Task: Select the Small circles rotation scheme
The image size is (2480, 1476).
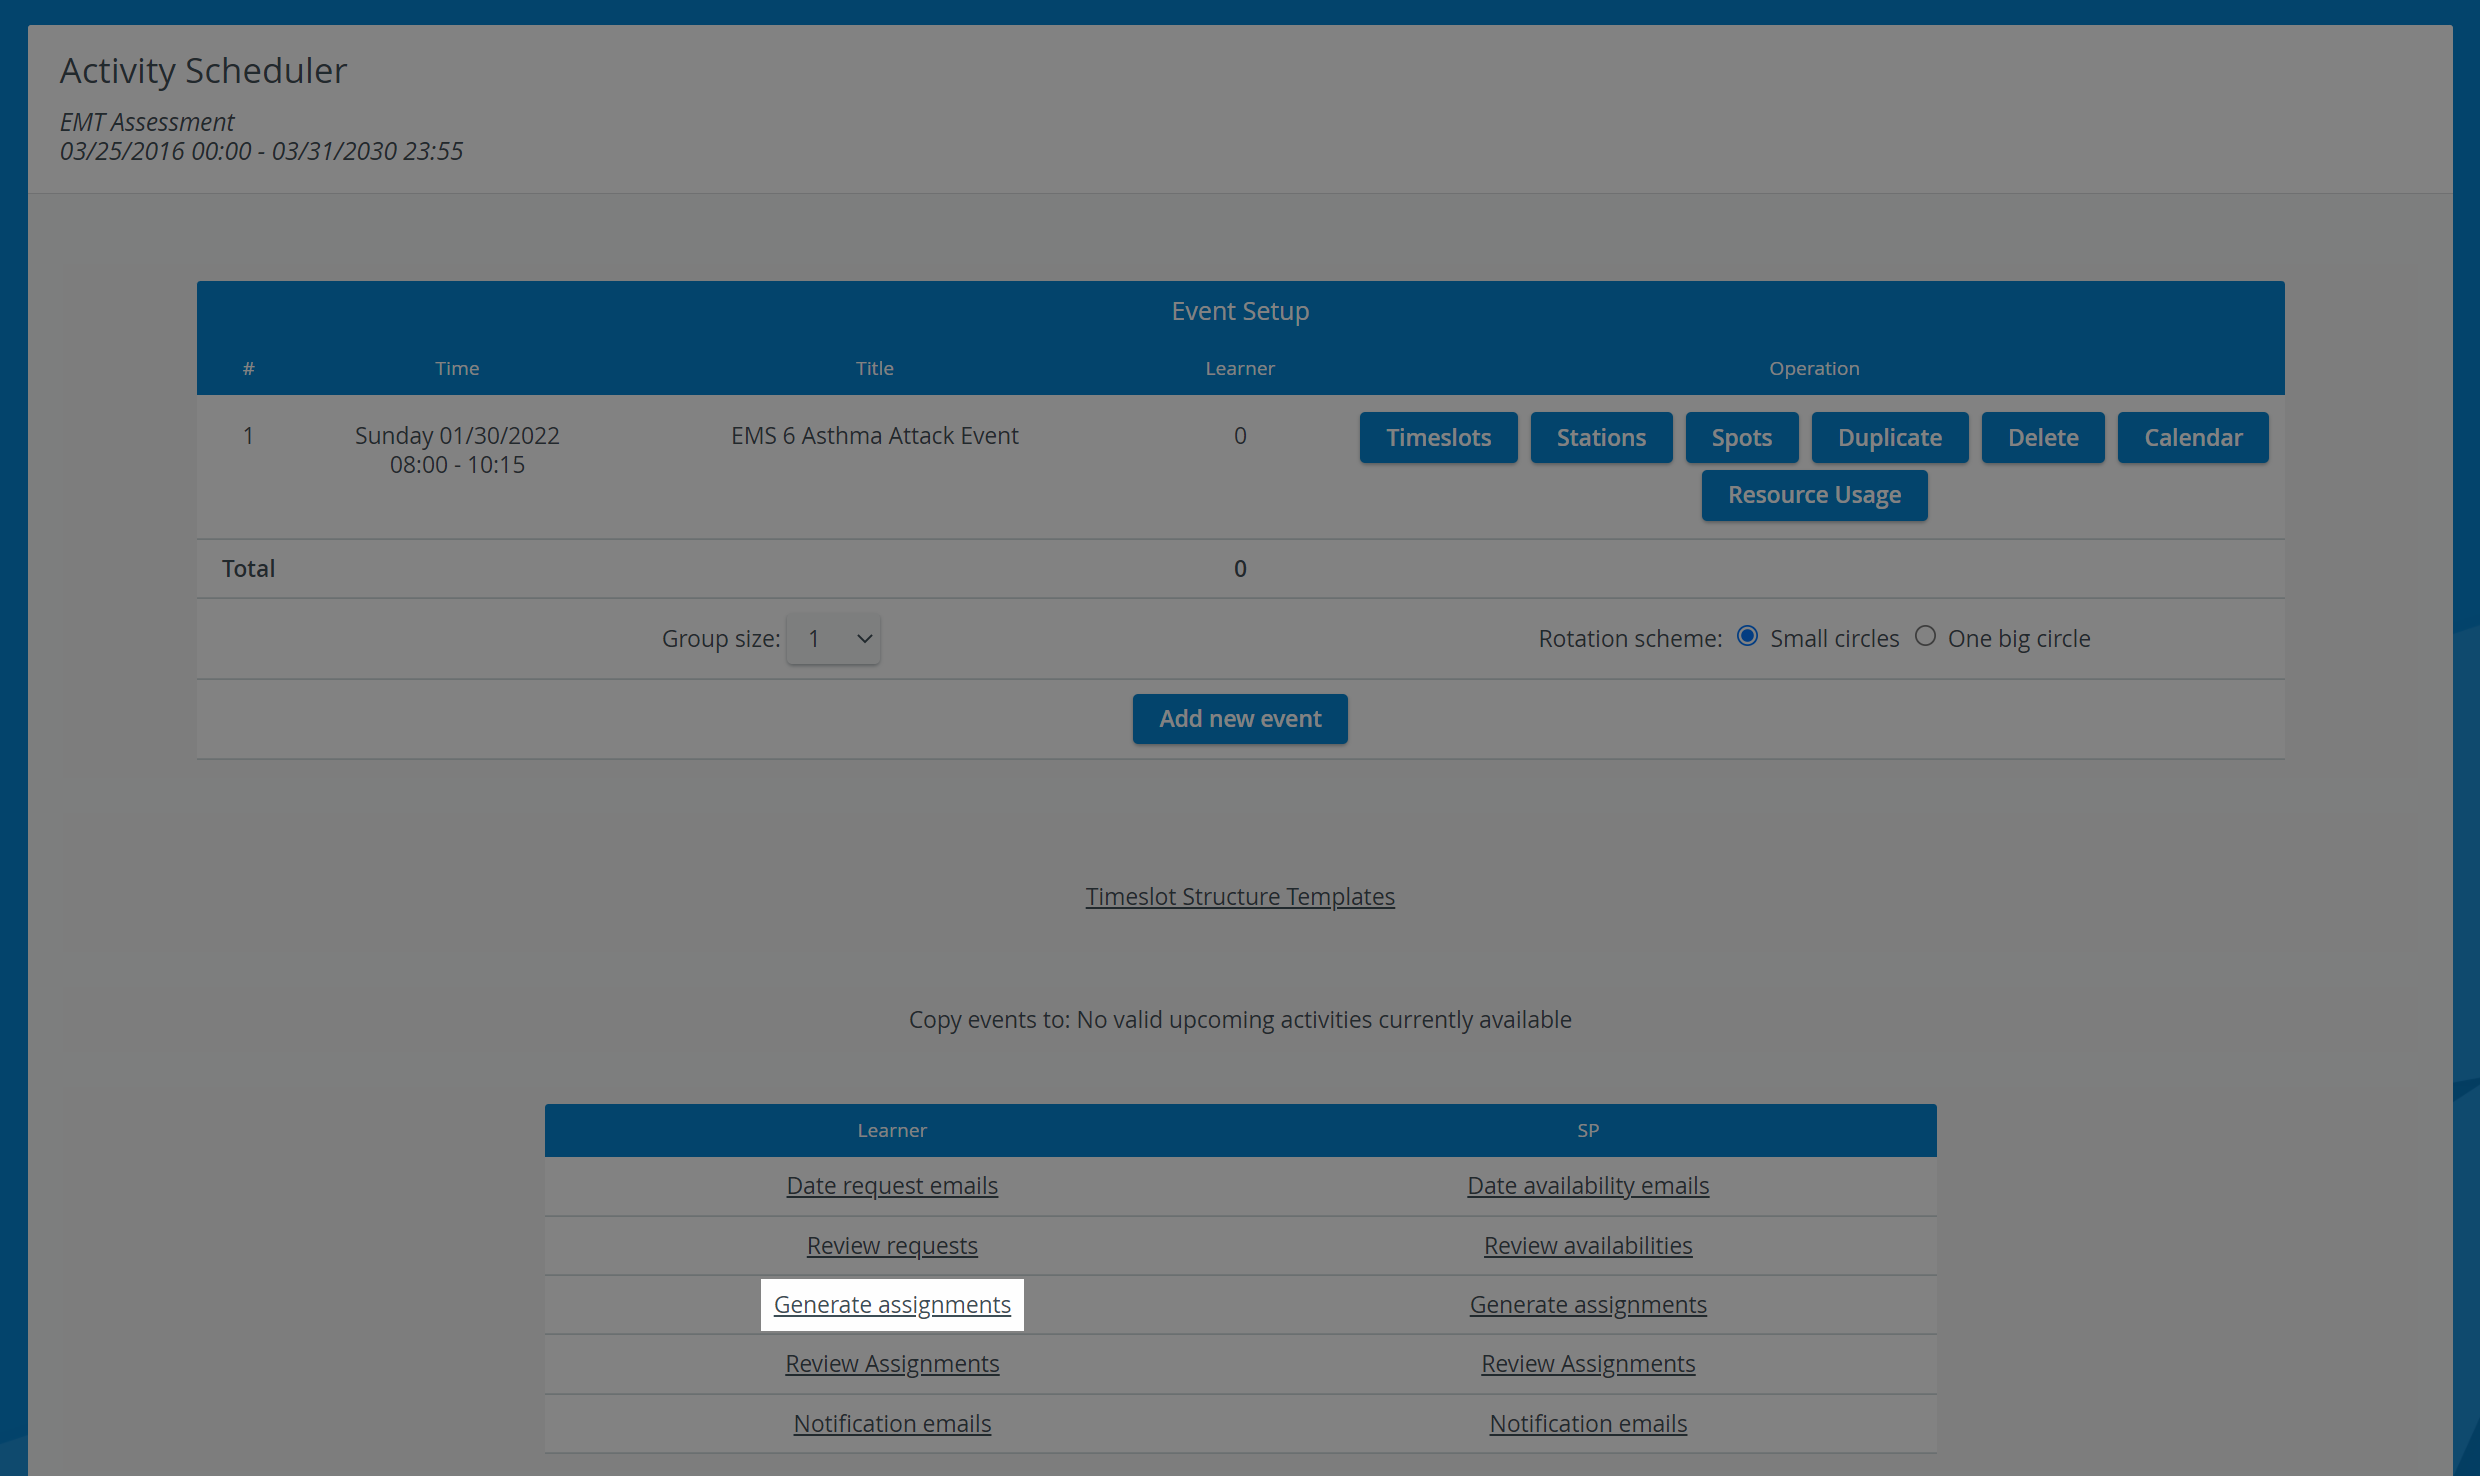Action: tap(1747, 636)
